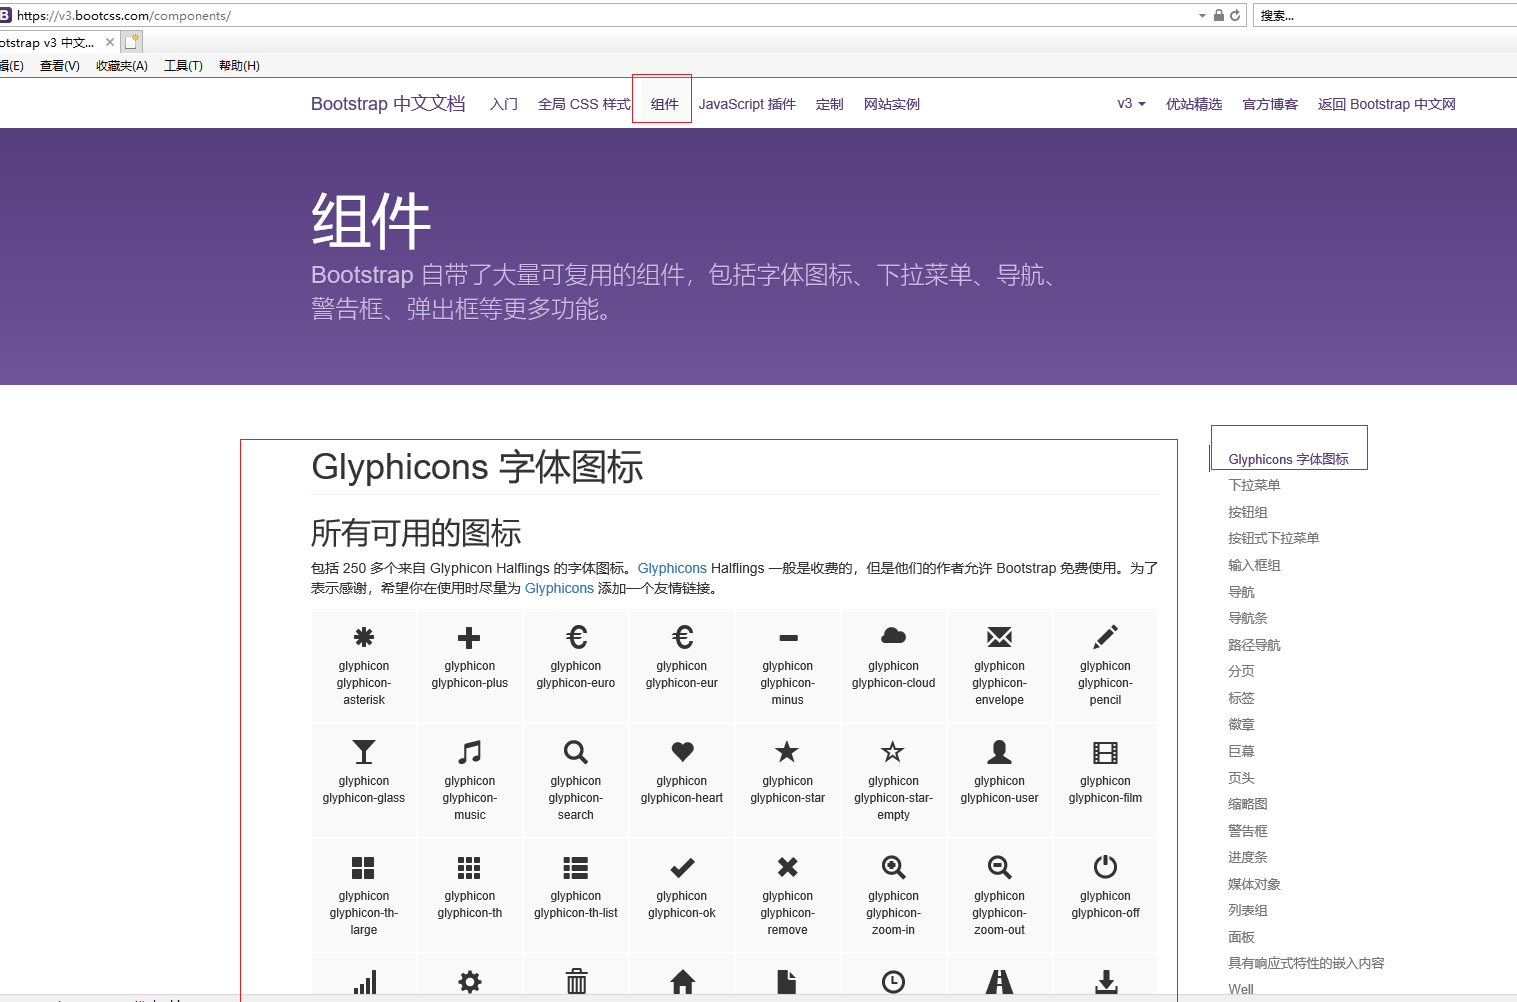Viewport: 1517px width, 1002px height.
Task: Select the glyphicon-ok checkmark icon
Action: (x=682, y=867)
